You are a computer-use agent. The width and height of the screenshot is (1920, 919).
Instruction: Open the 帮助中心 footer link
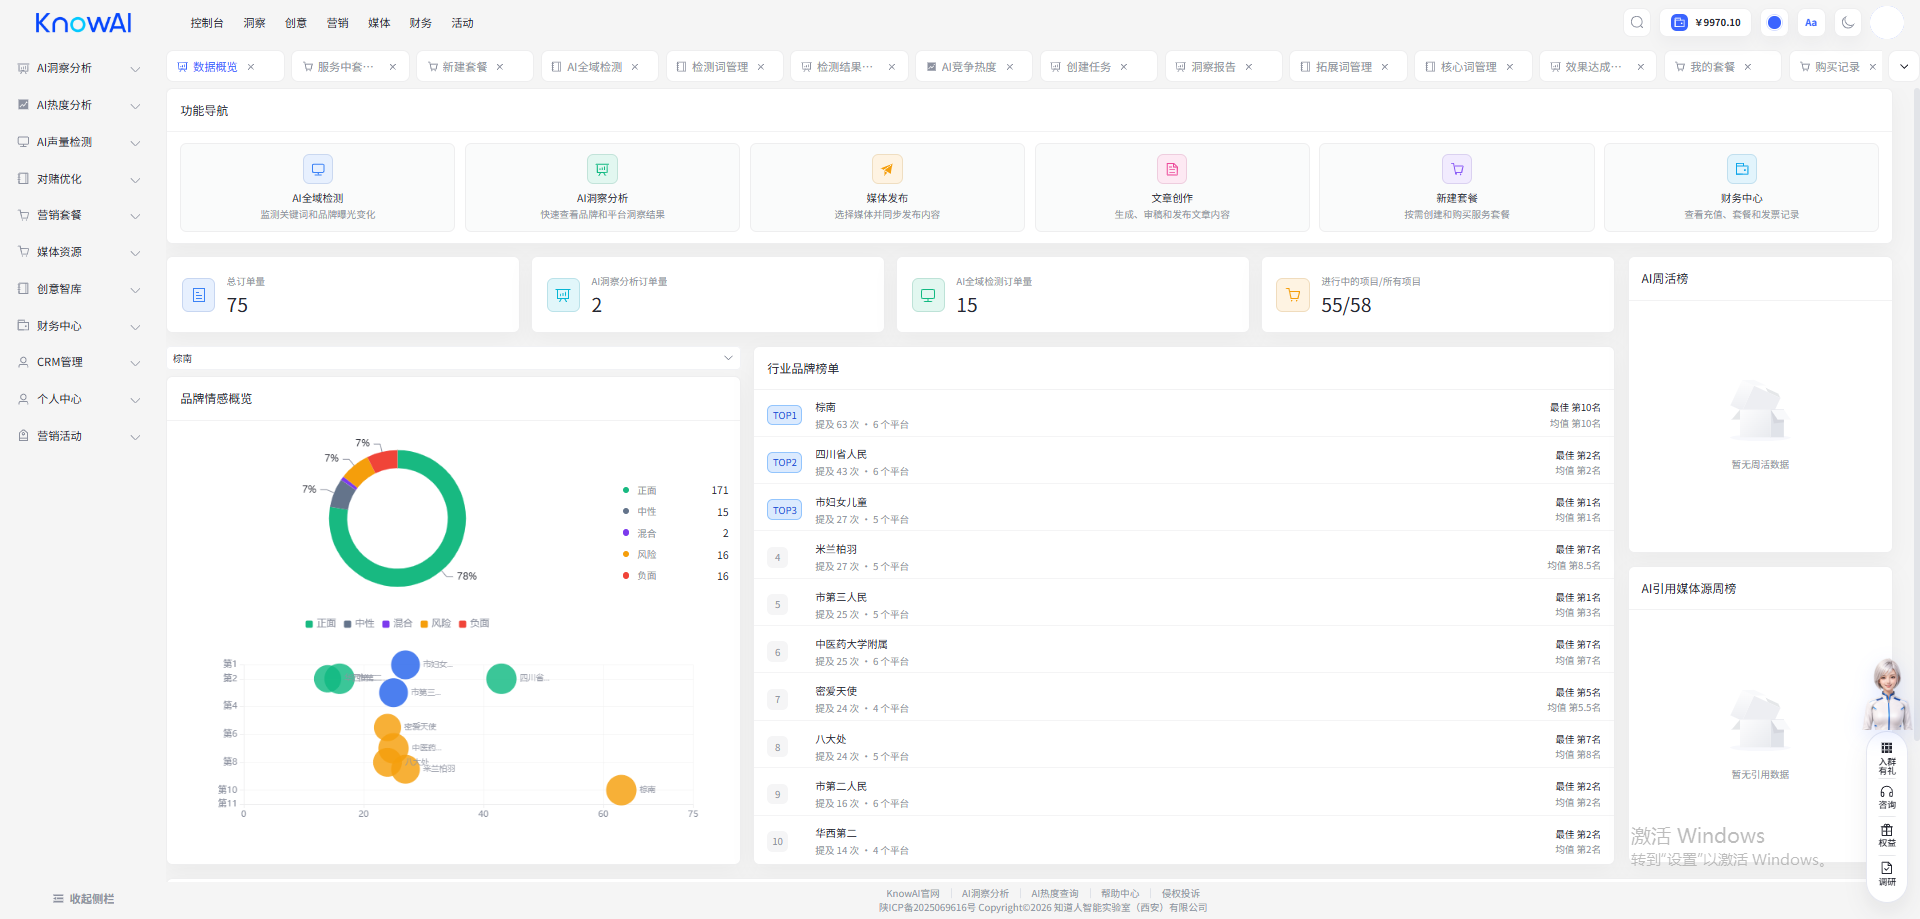coord(1120,894)
